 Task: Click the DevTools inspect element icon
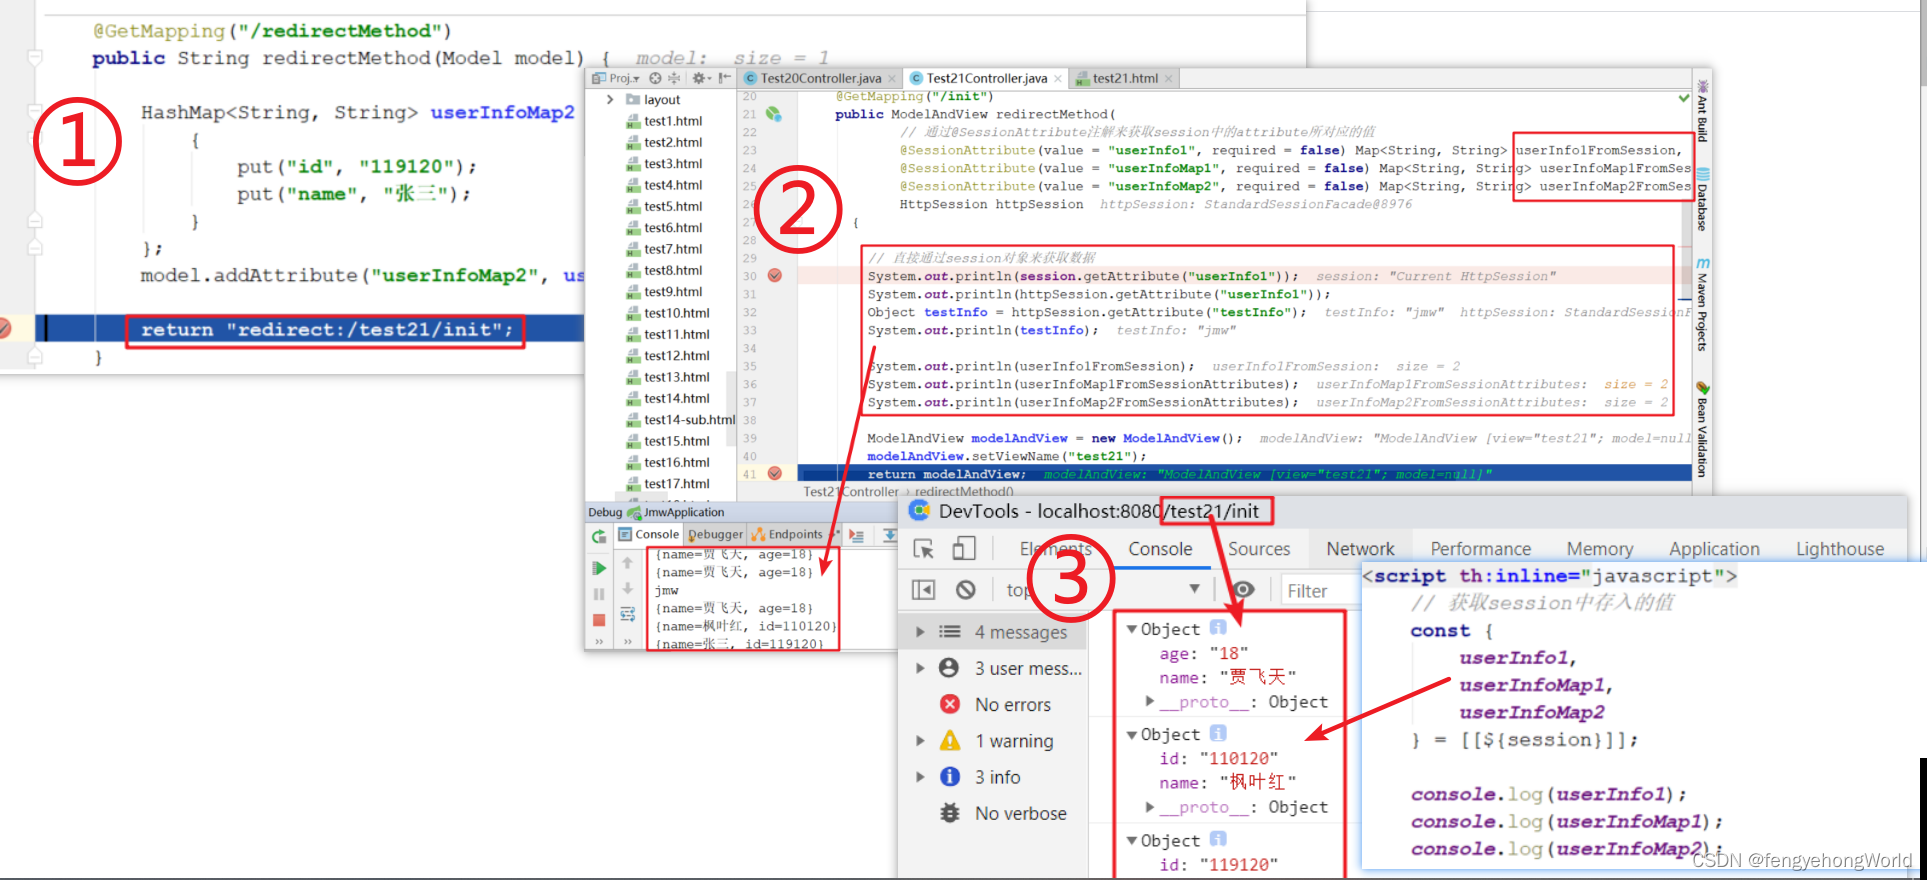(x=924, y=549)
